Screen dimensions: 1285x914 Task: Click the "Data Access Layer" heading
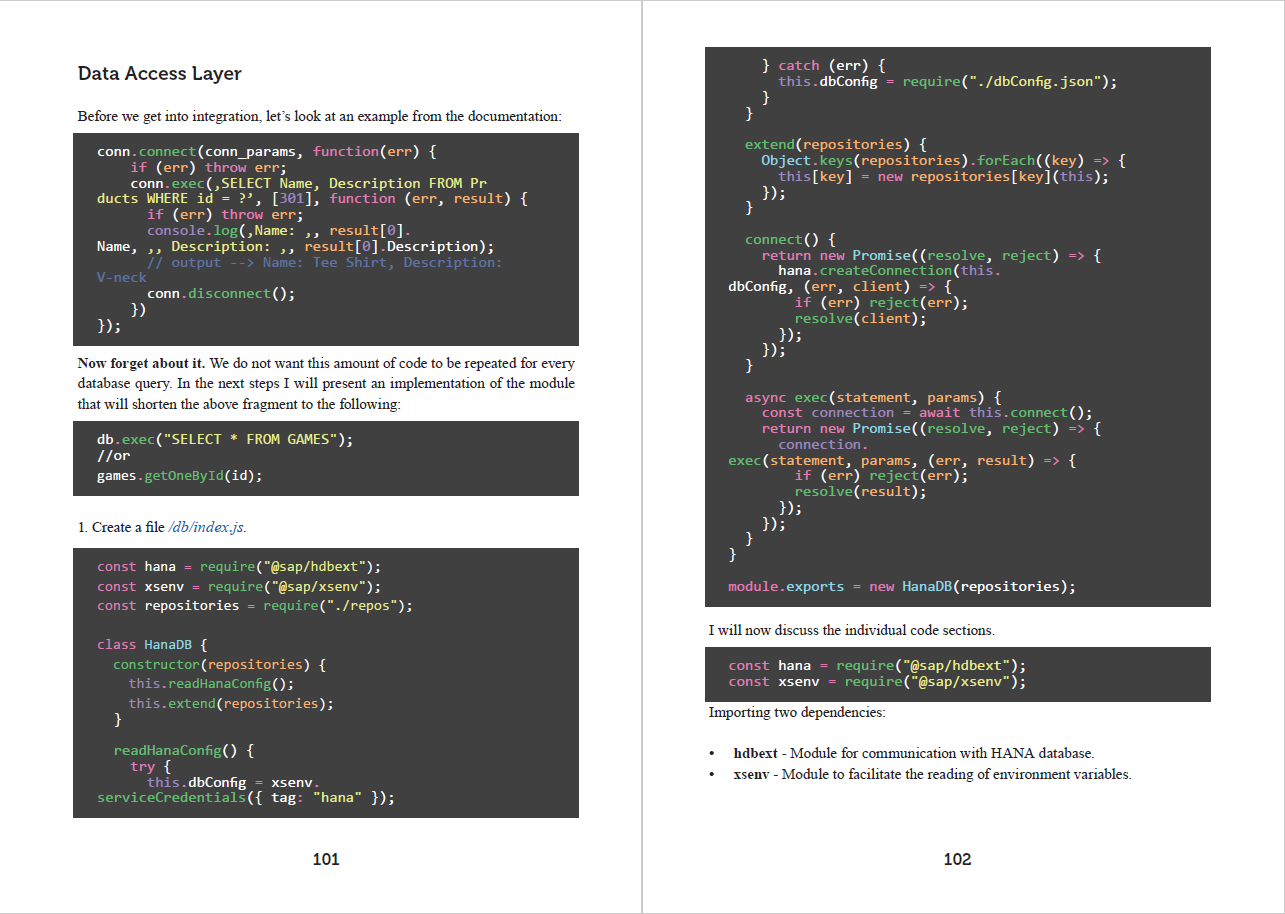click(x=160, y=74)
